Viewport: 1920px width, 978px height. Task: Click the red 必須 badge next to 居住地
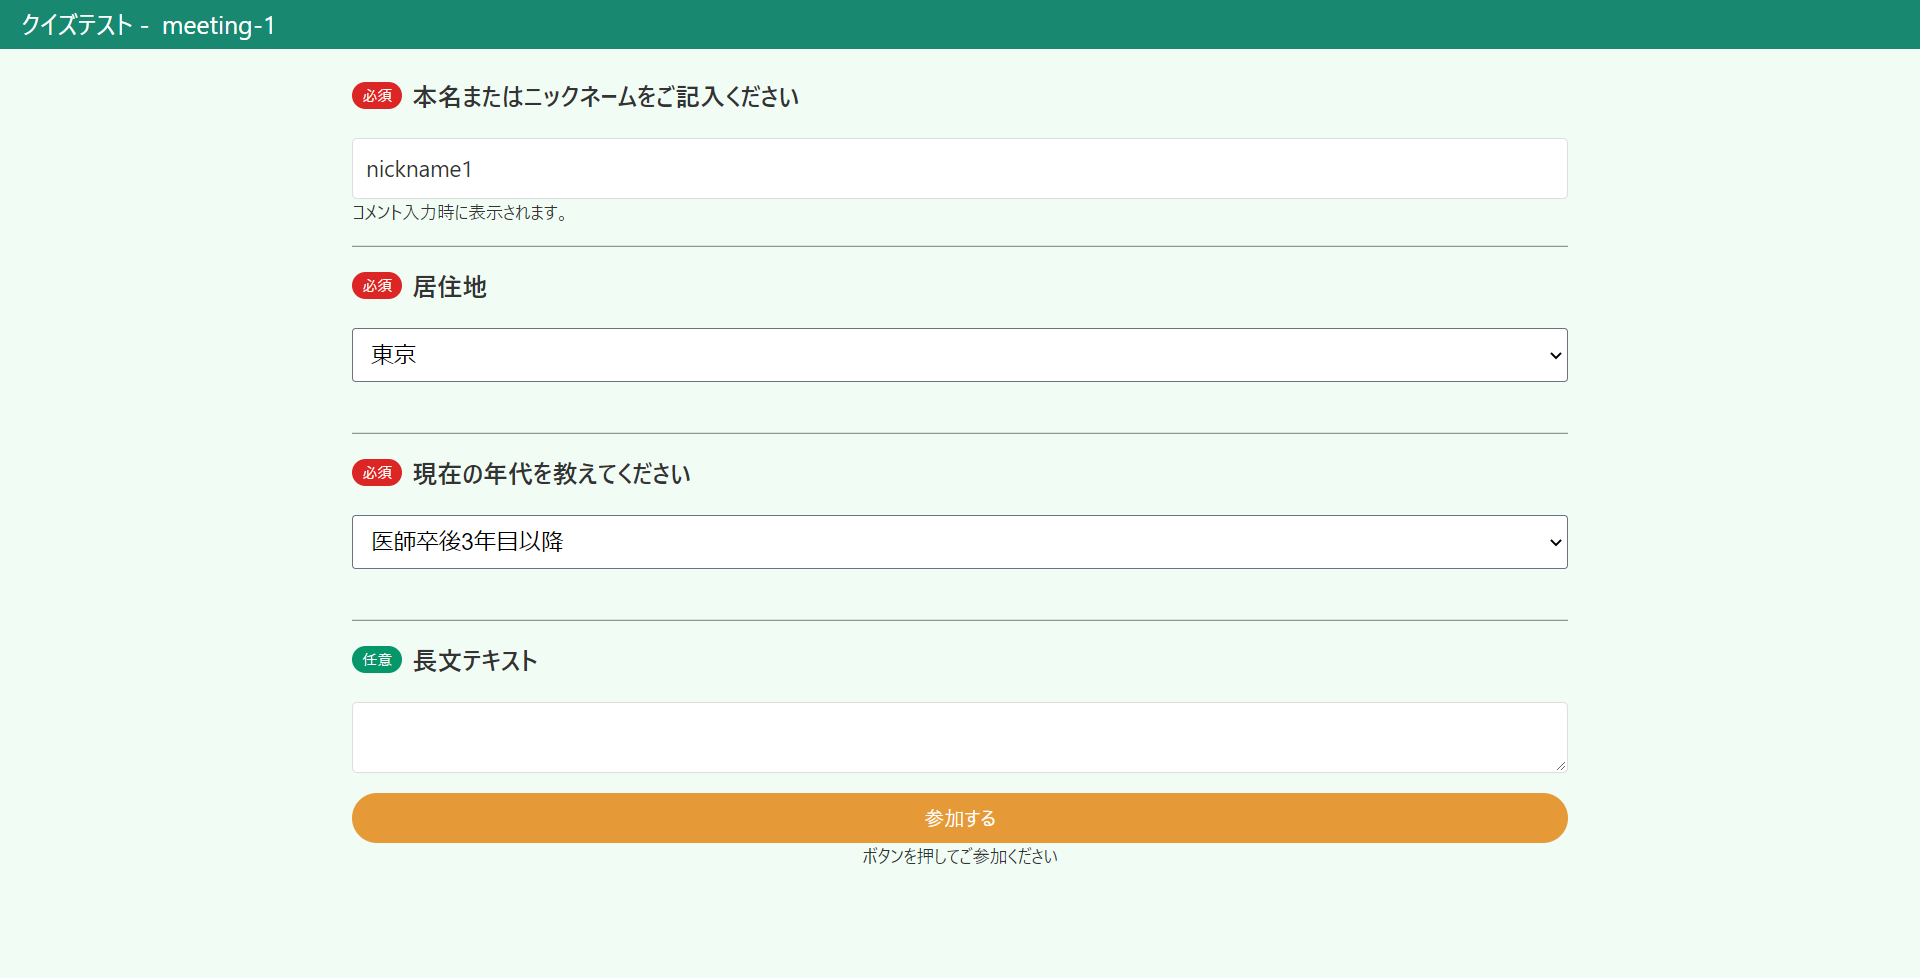[377, 286]
